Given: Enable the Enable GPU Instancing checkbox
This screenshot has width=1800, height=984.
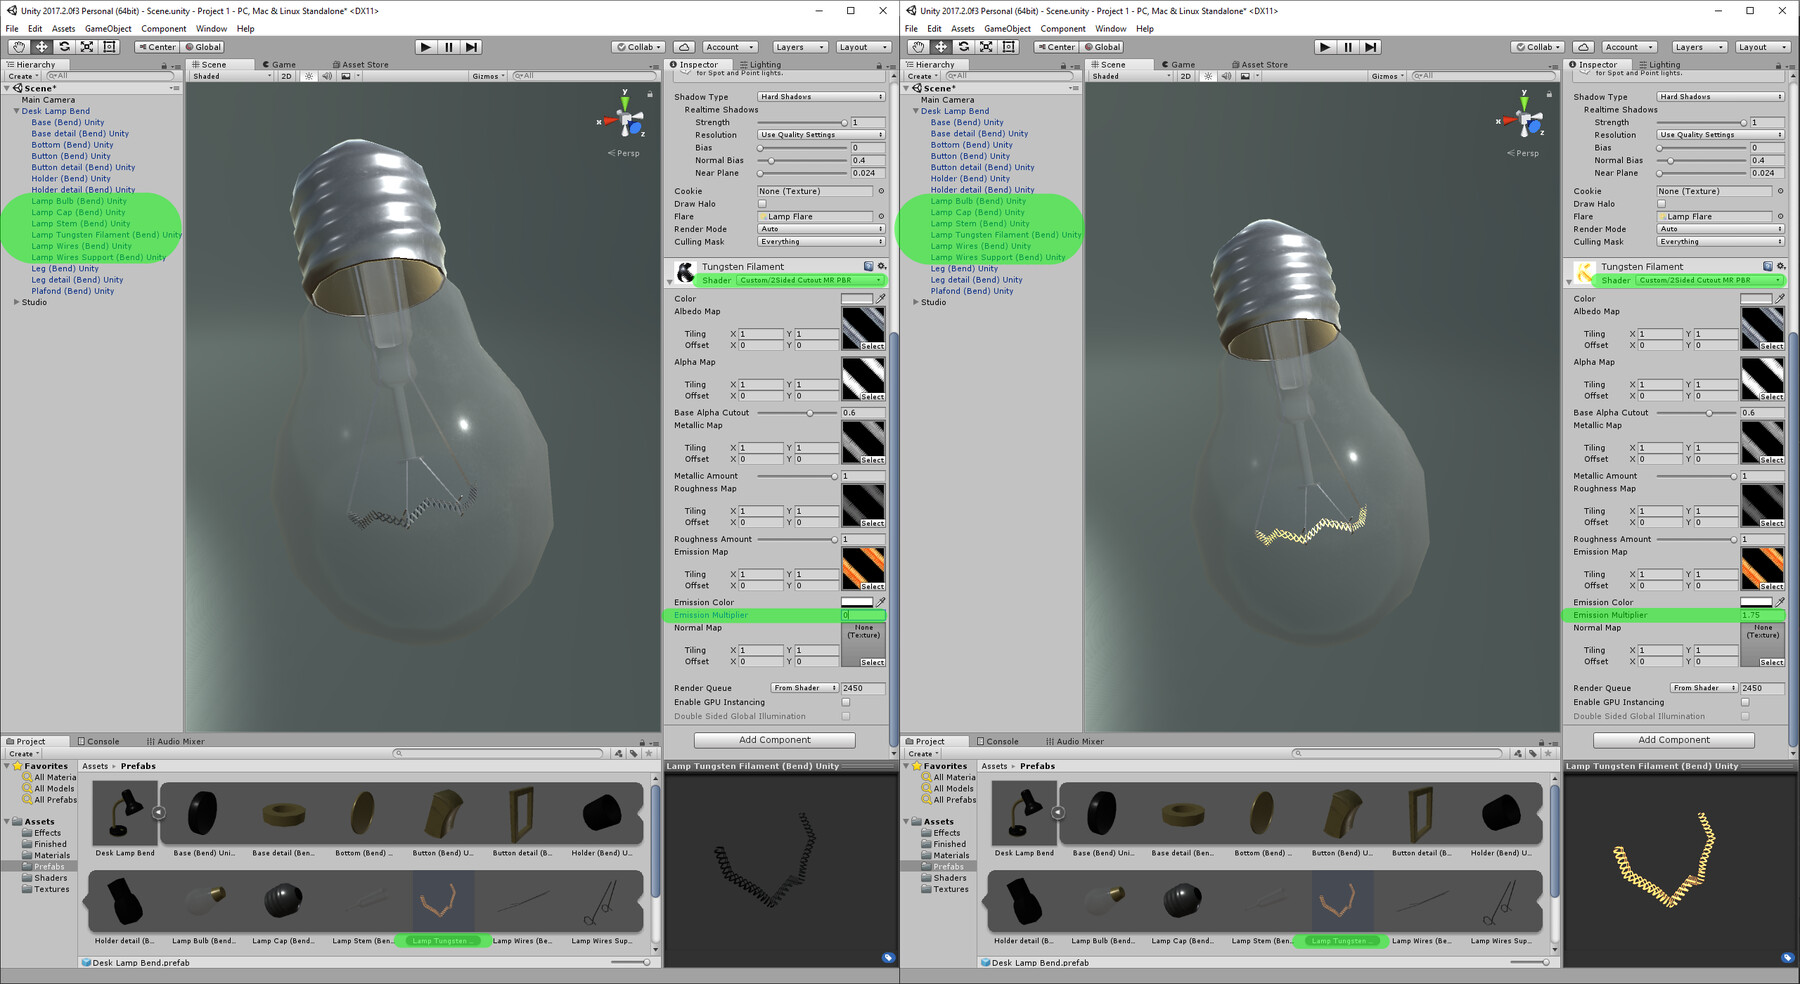Looking at the screenshot, I should [845, 702].
